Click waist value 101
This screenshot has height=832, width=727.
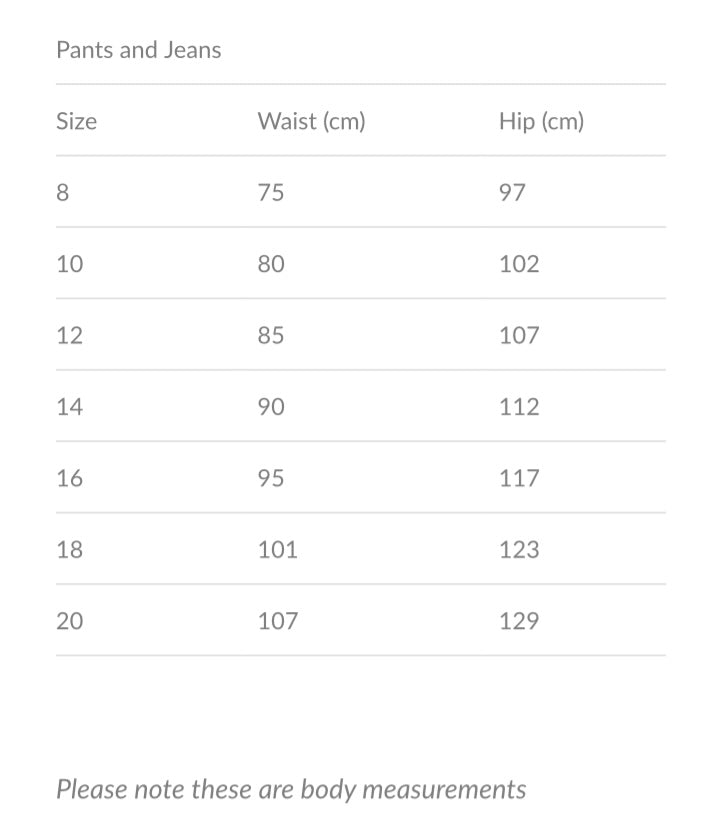(x=277, y=549)
